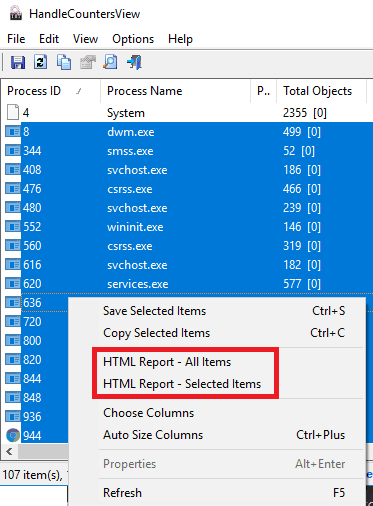Click the horizontal scrollbar left arrow

[9, 452]
